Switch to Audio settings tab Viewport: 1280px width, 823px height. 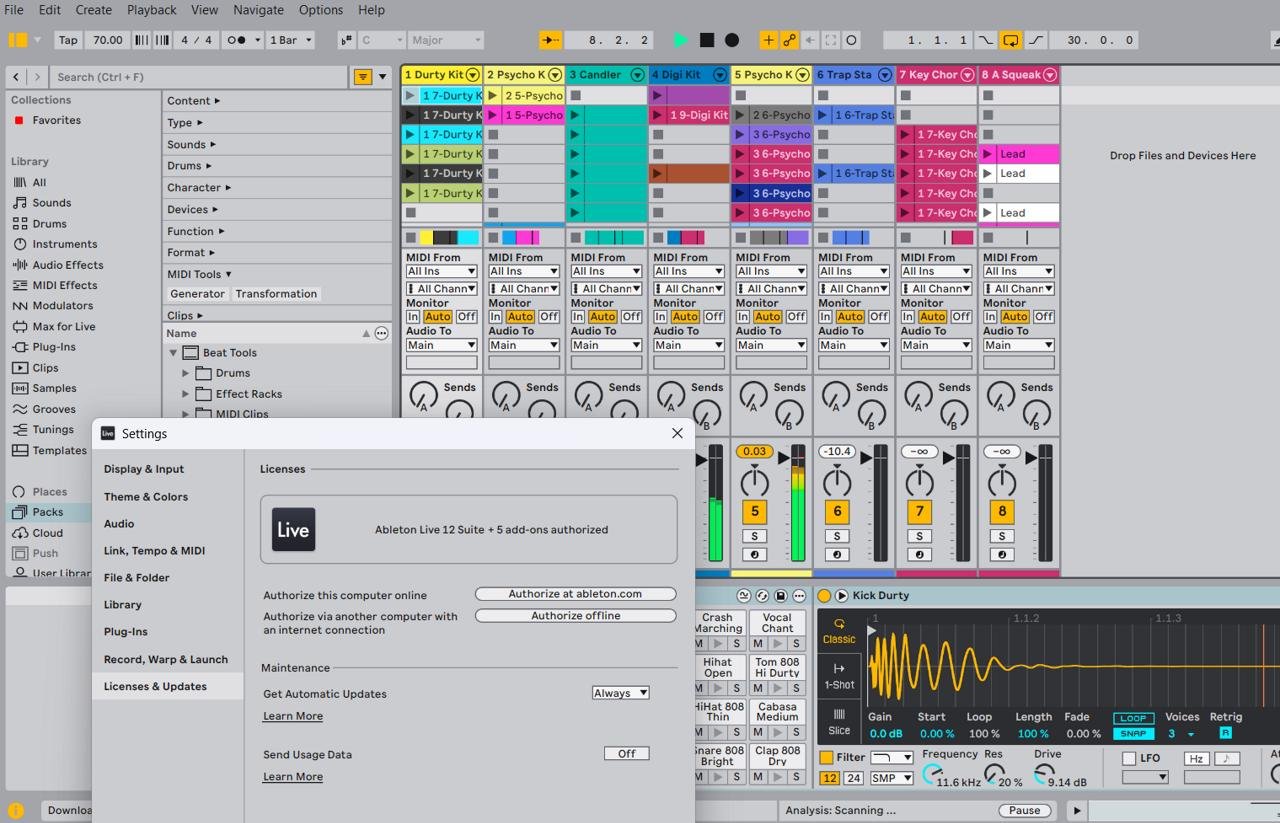119,524
